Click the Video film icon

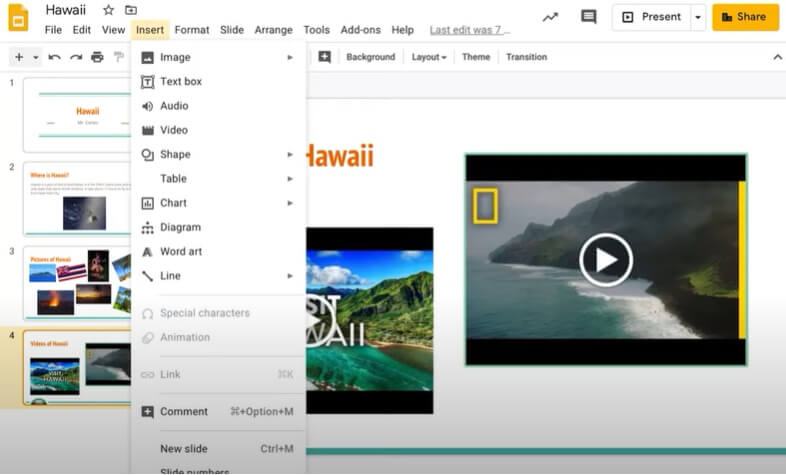tap(147, 130)
